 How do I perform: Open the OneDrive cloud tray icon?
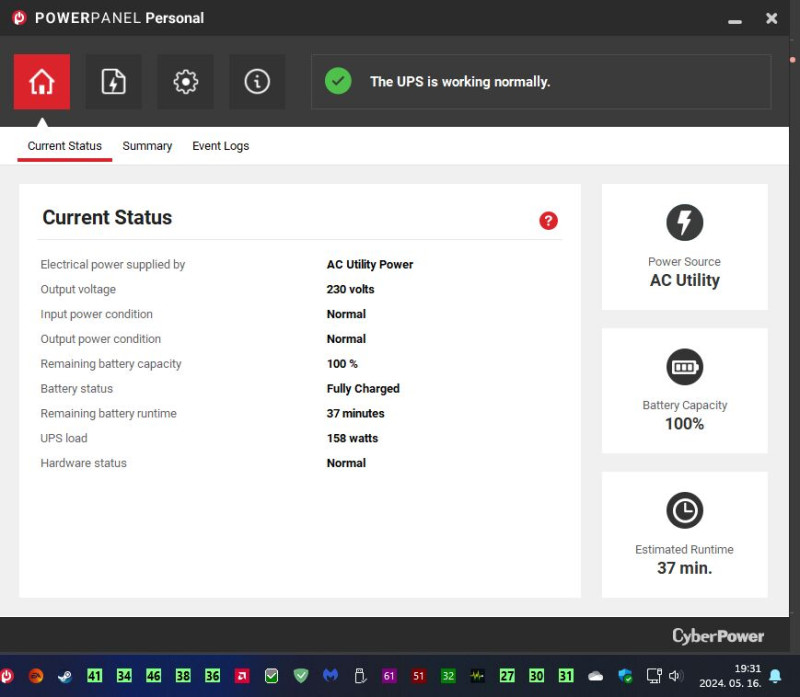click(x=595, y=677)
